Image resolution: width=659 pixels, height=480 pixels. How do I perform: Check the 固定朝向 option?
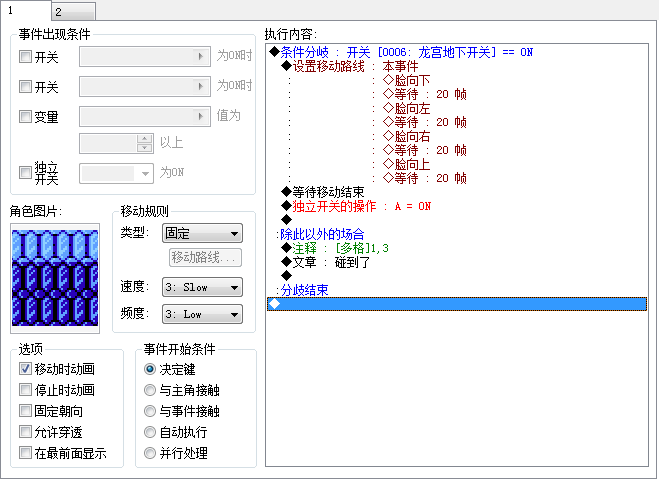point(25,411)
